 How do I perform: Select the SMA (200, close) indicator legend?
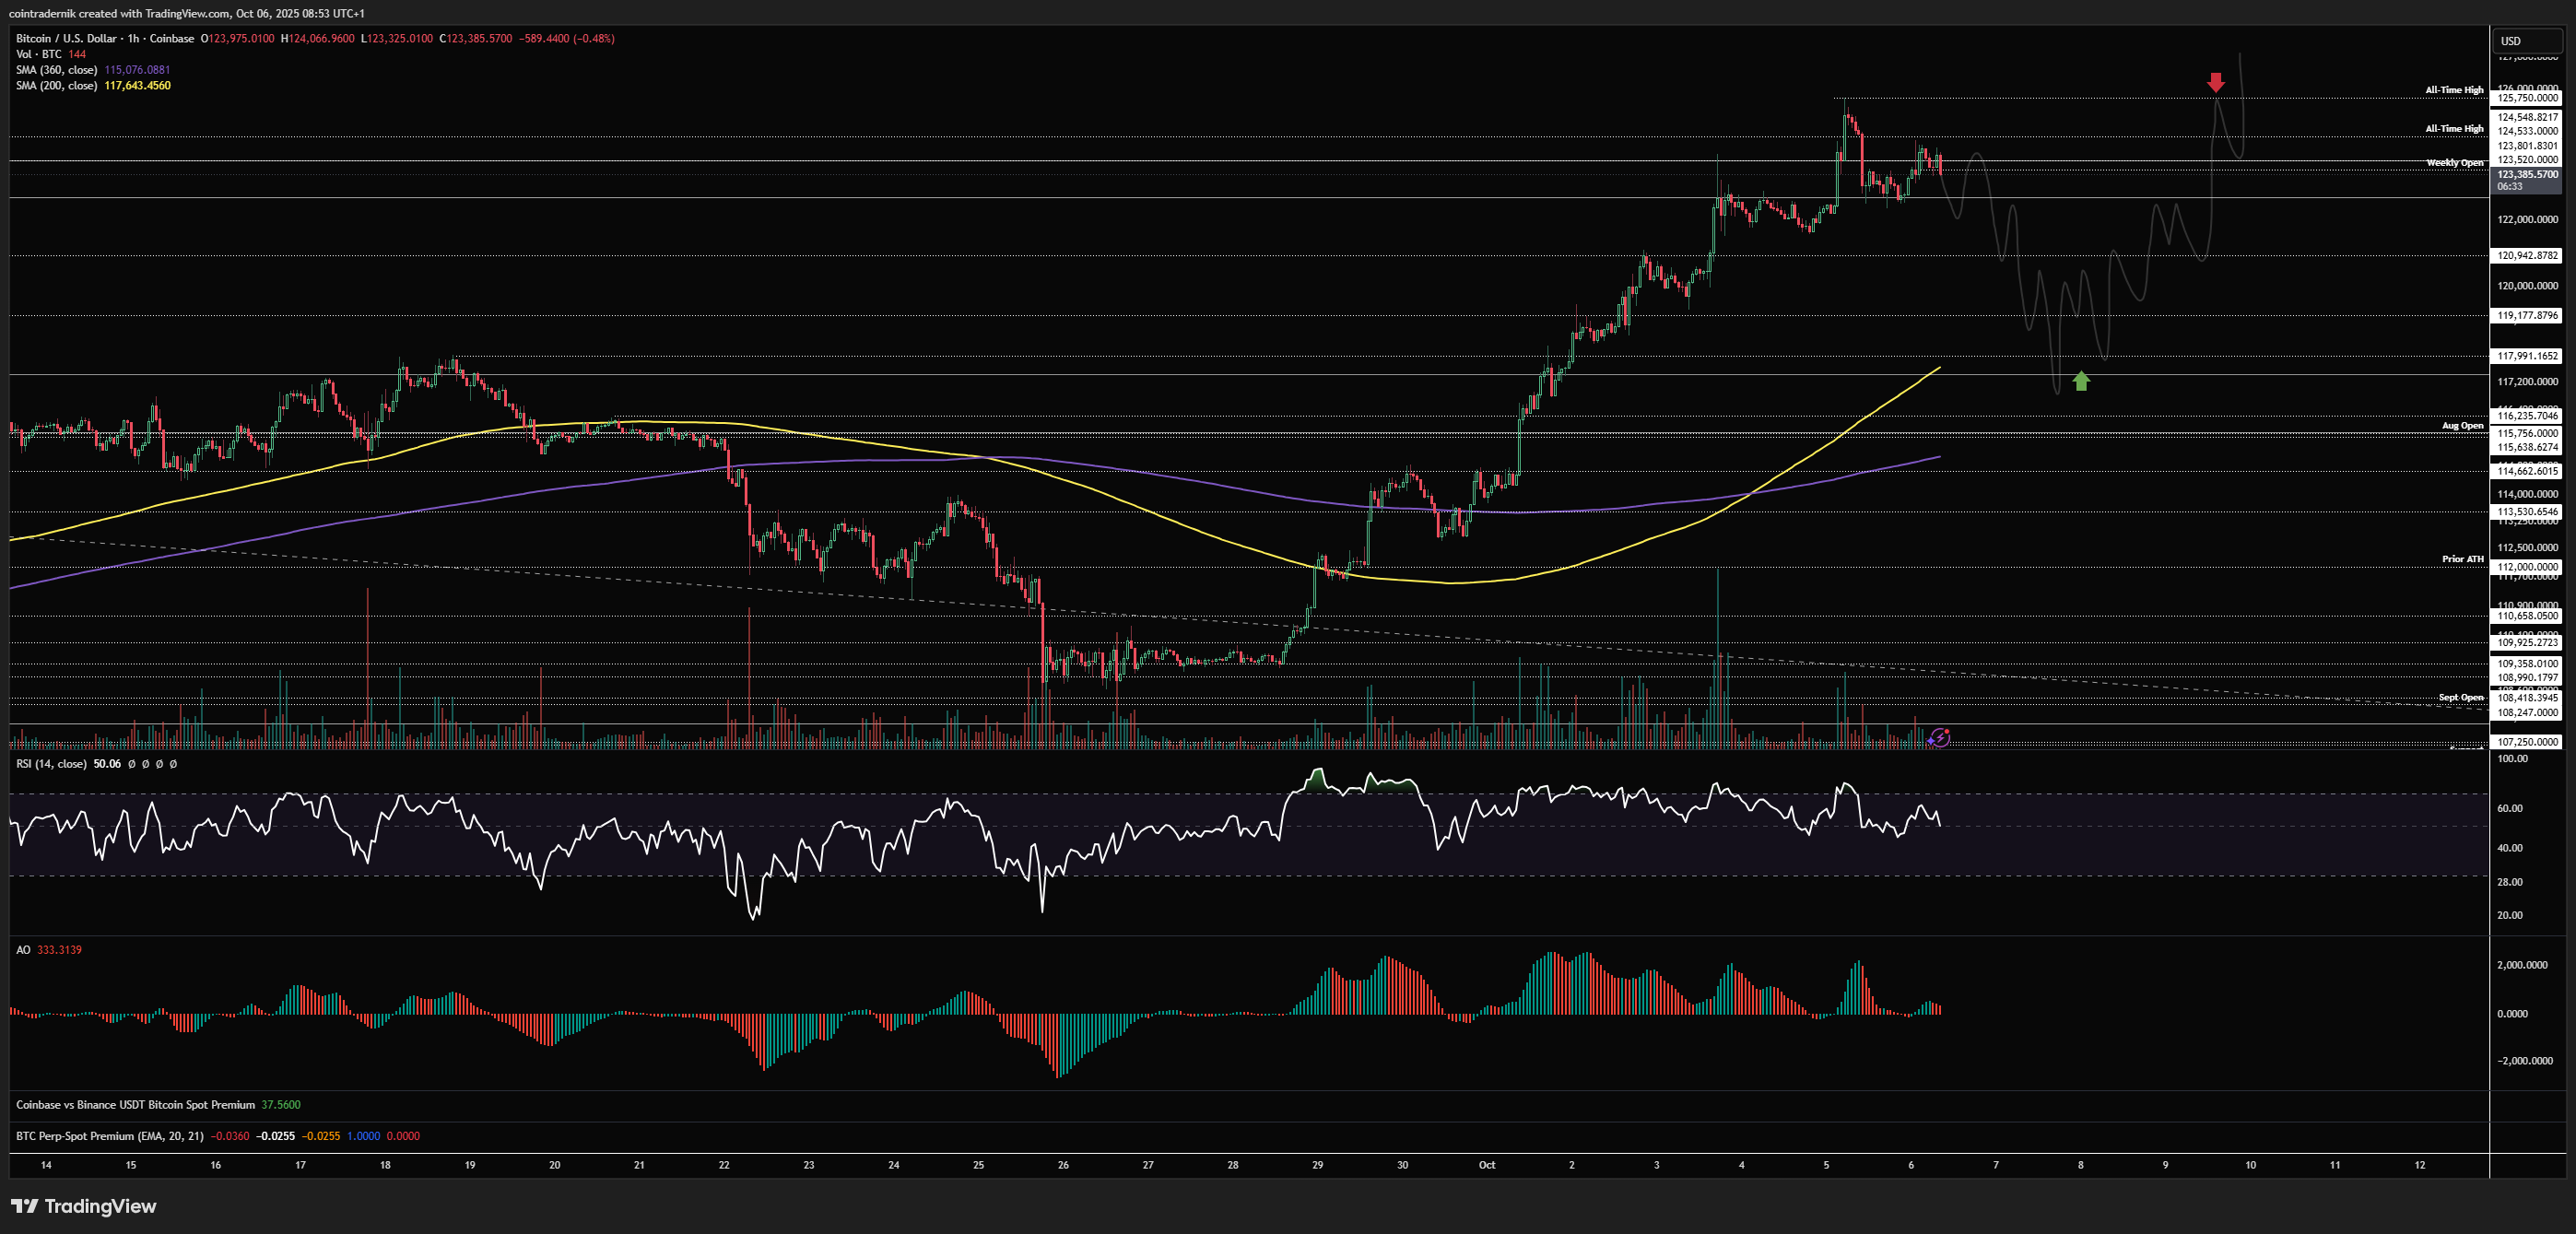(57, 86)
